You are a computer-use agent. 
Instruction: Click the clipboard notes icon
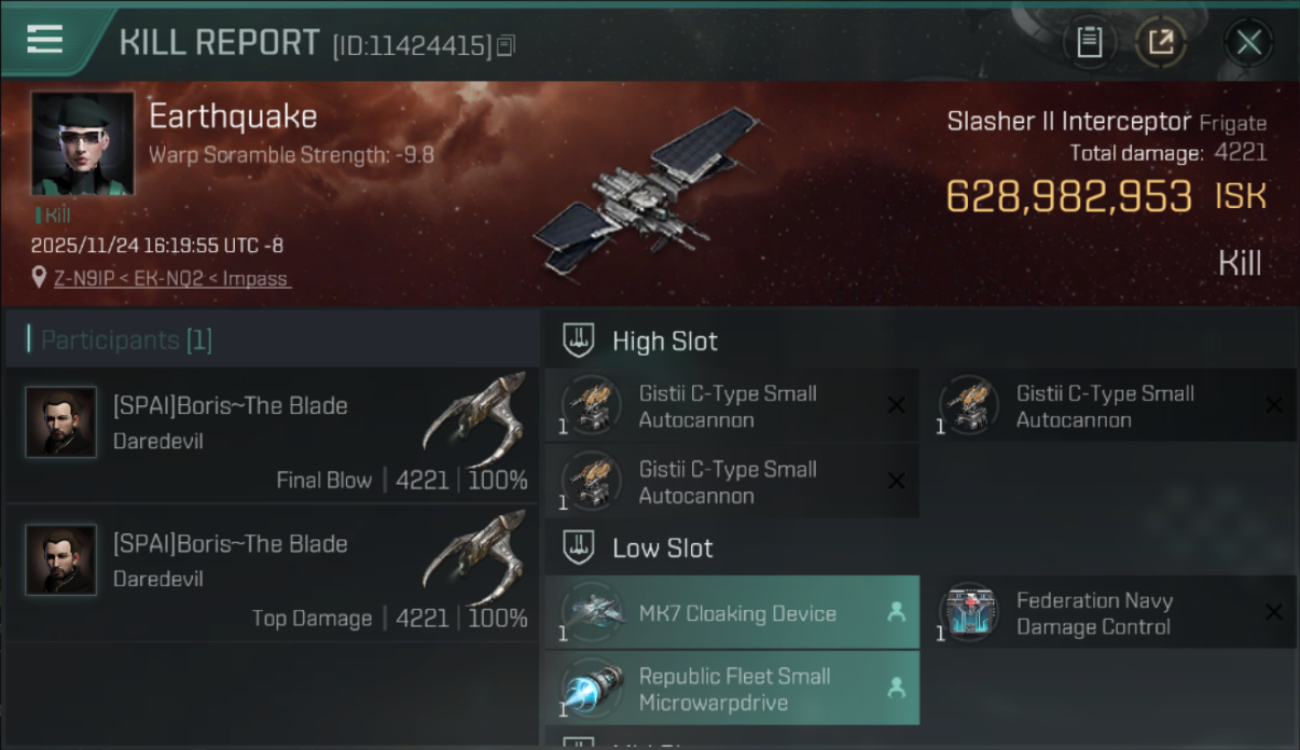[x=1089, y=42]
